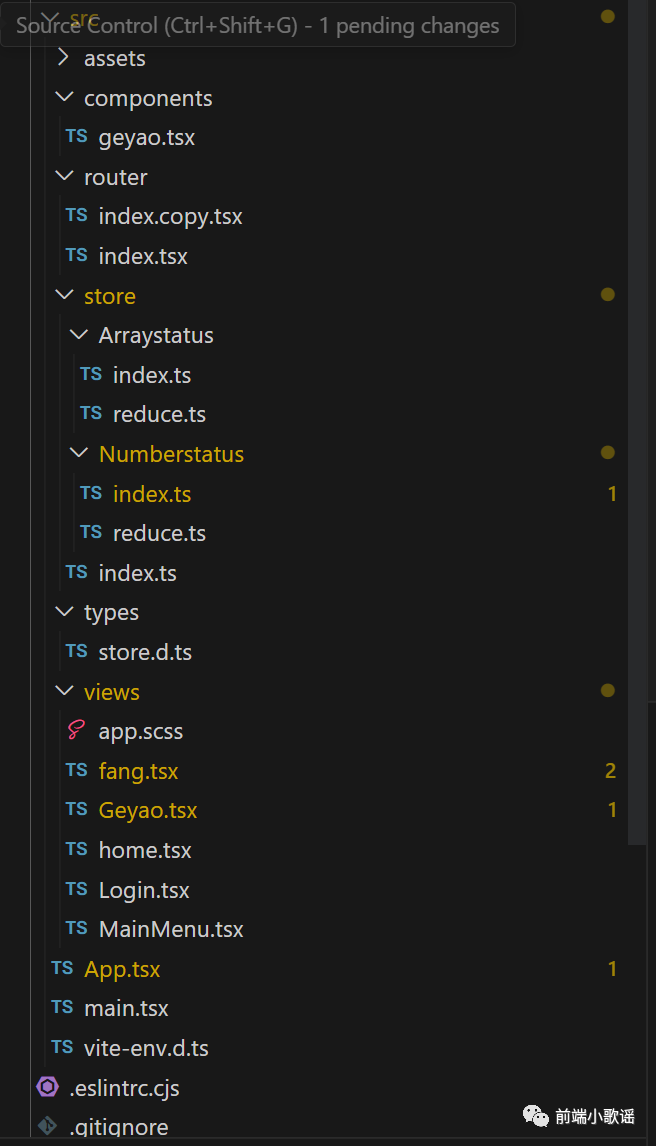Open reduce.ts under Arraystatus
656x1146 pixels.
159,415
